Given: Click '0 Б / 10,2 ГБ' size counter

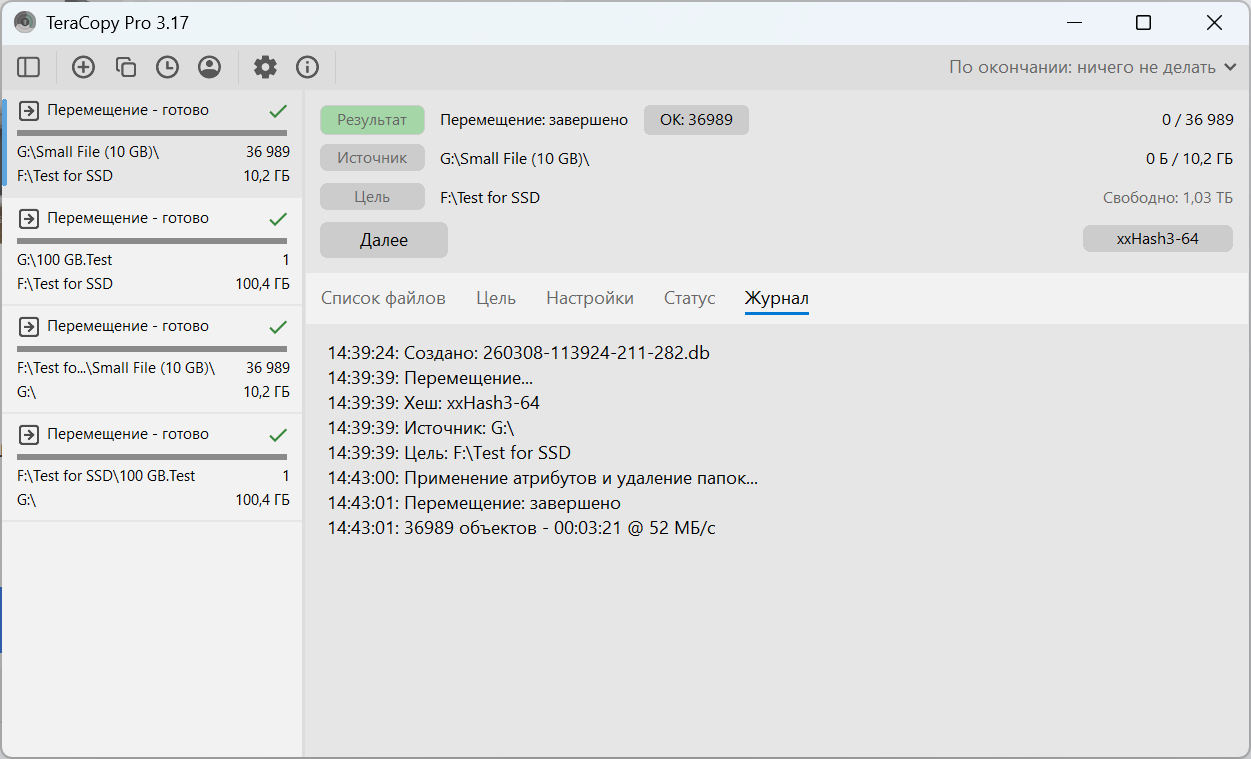Looking at the screenshot, I should point(1190,159).
